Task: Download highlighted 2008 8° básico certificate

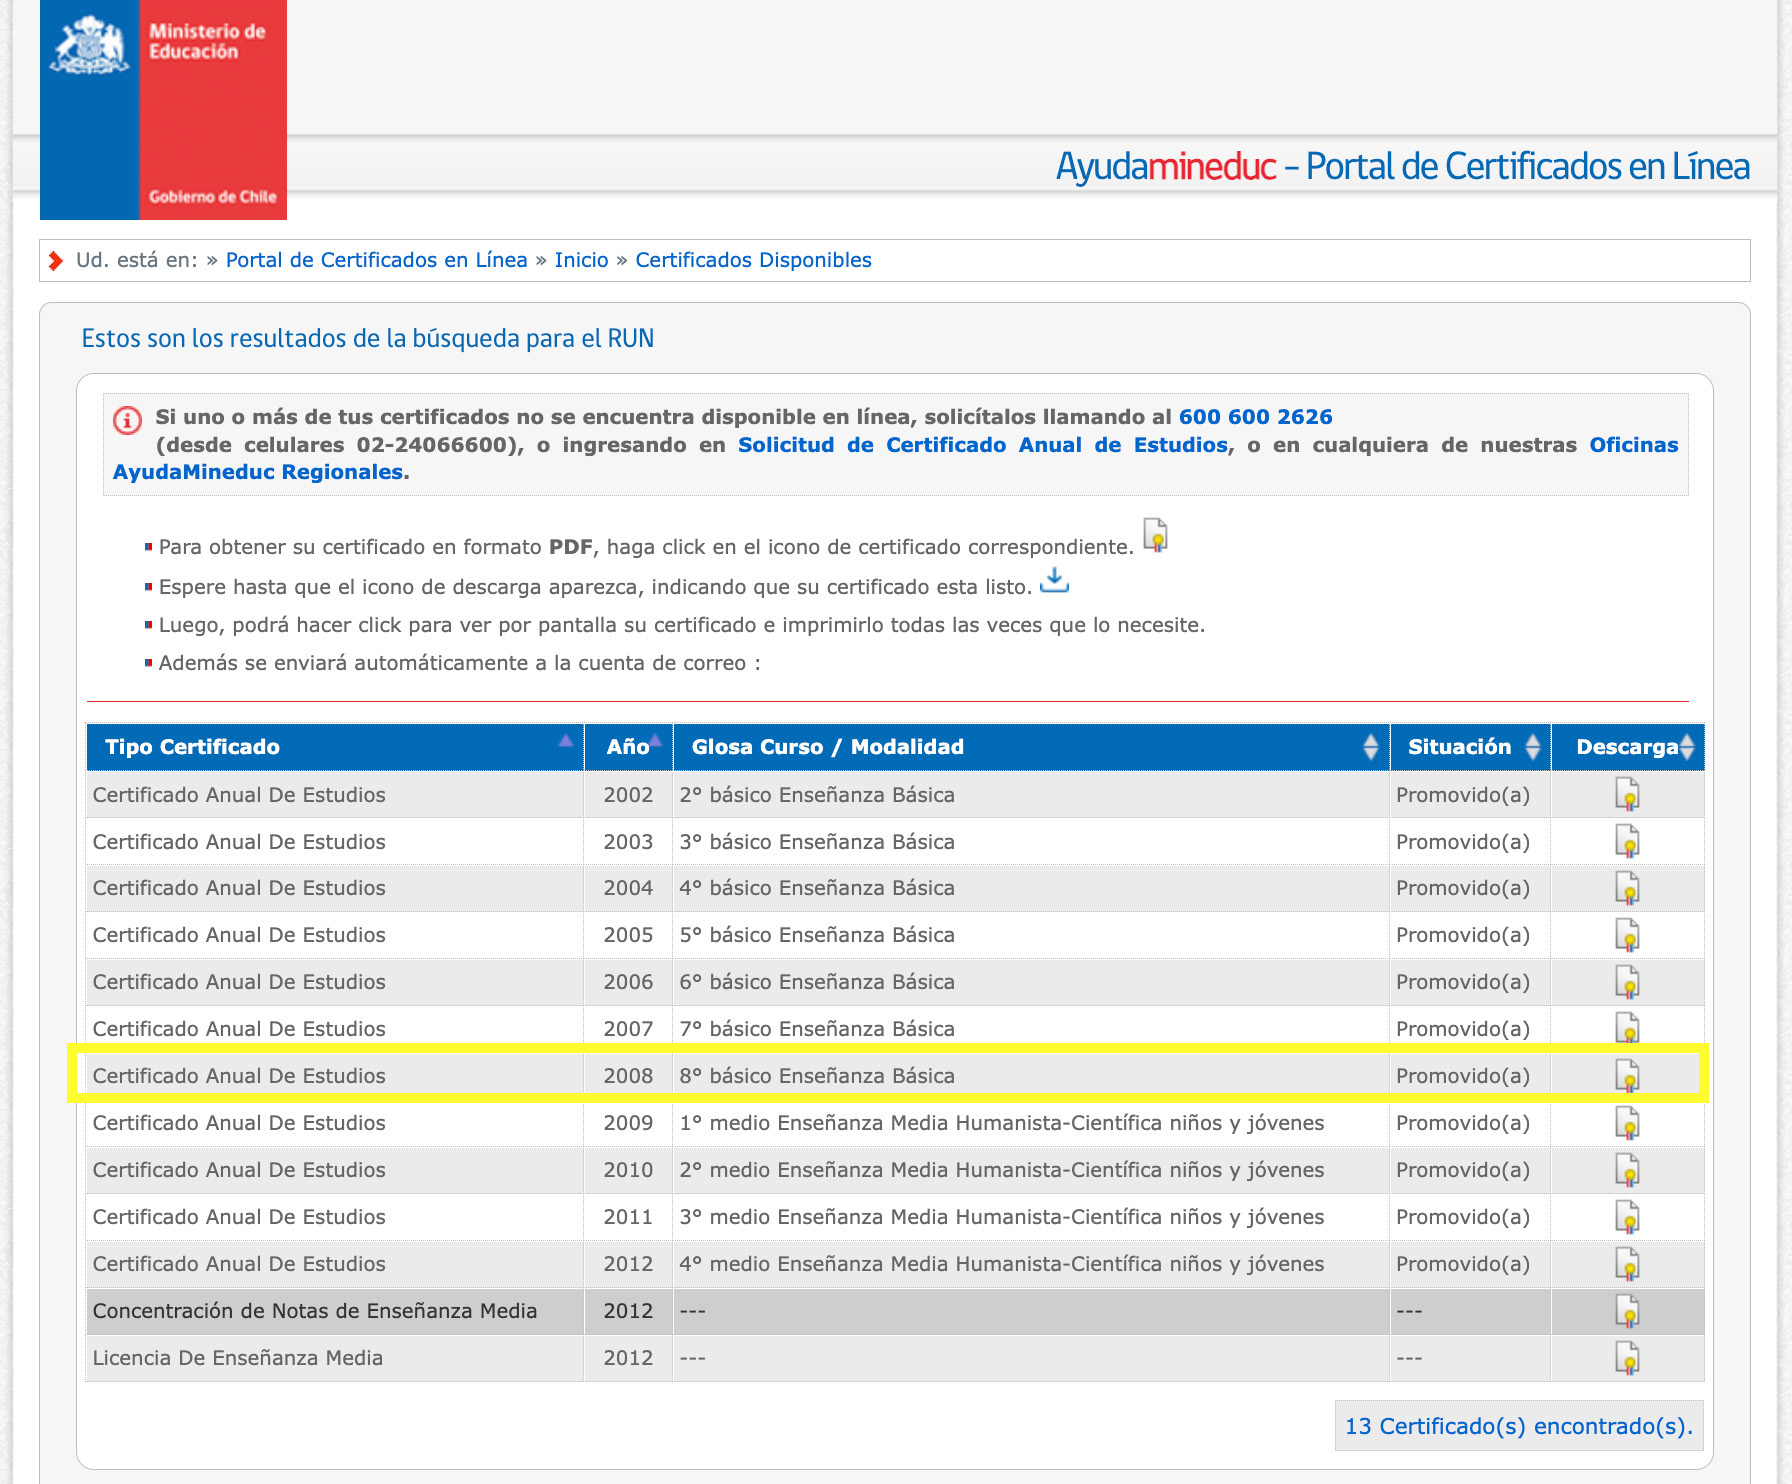Action: tap(1627, 1076)
